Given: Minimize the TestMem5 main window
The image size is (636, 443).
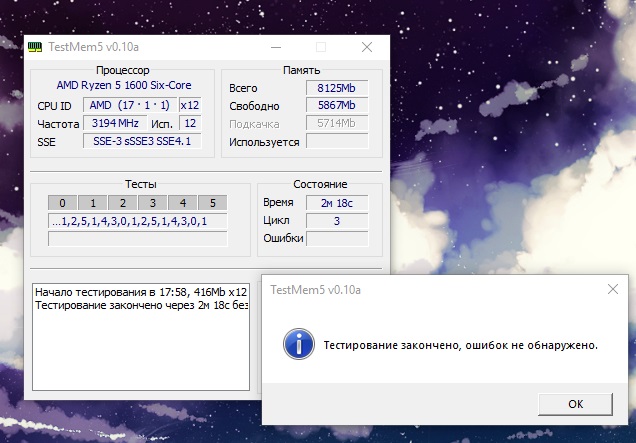Looking at the screenshot, I should point(276,47).
